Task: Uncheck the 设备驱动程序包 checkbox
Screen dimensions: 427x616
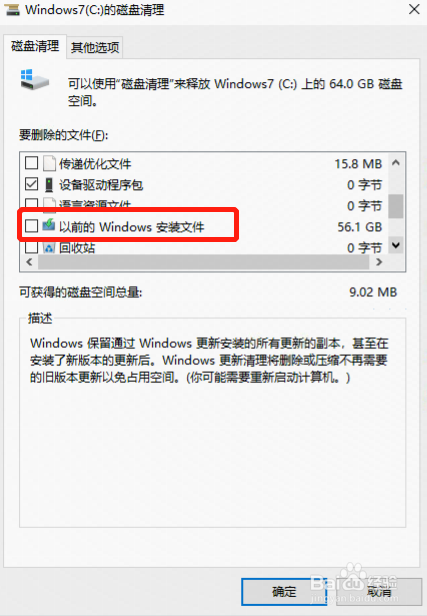Action: coord(31,184)
